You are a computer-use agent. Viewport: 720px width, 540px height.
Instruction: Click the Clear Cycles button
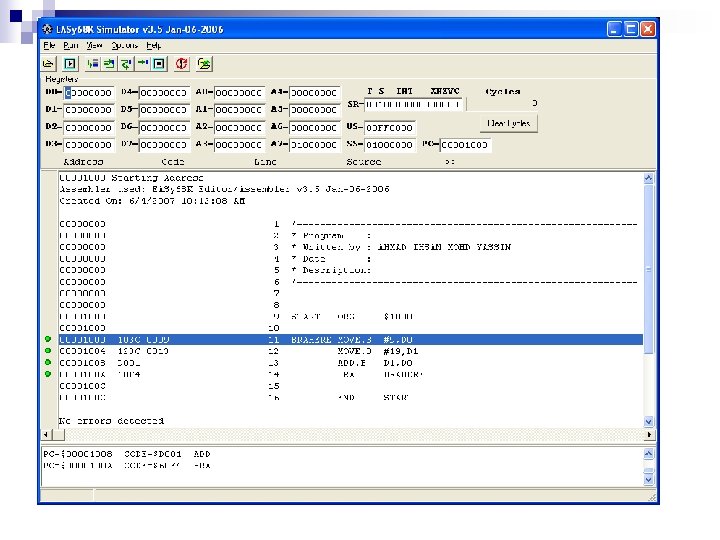[509, 123]
